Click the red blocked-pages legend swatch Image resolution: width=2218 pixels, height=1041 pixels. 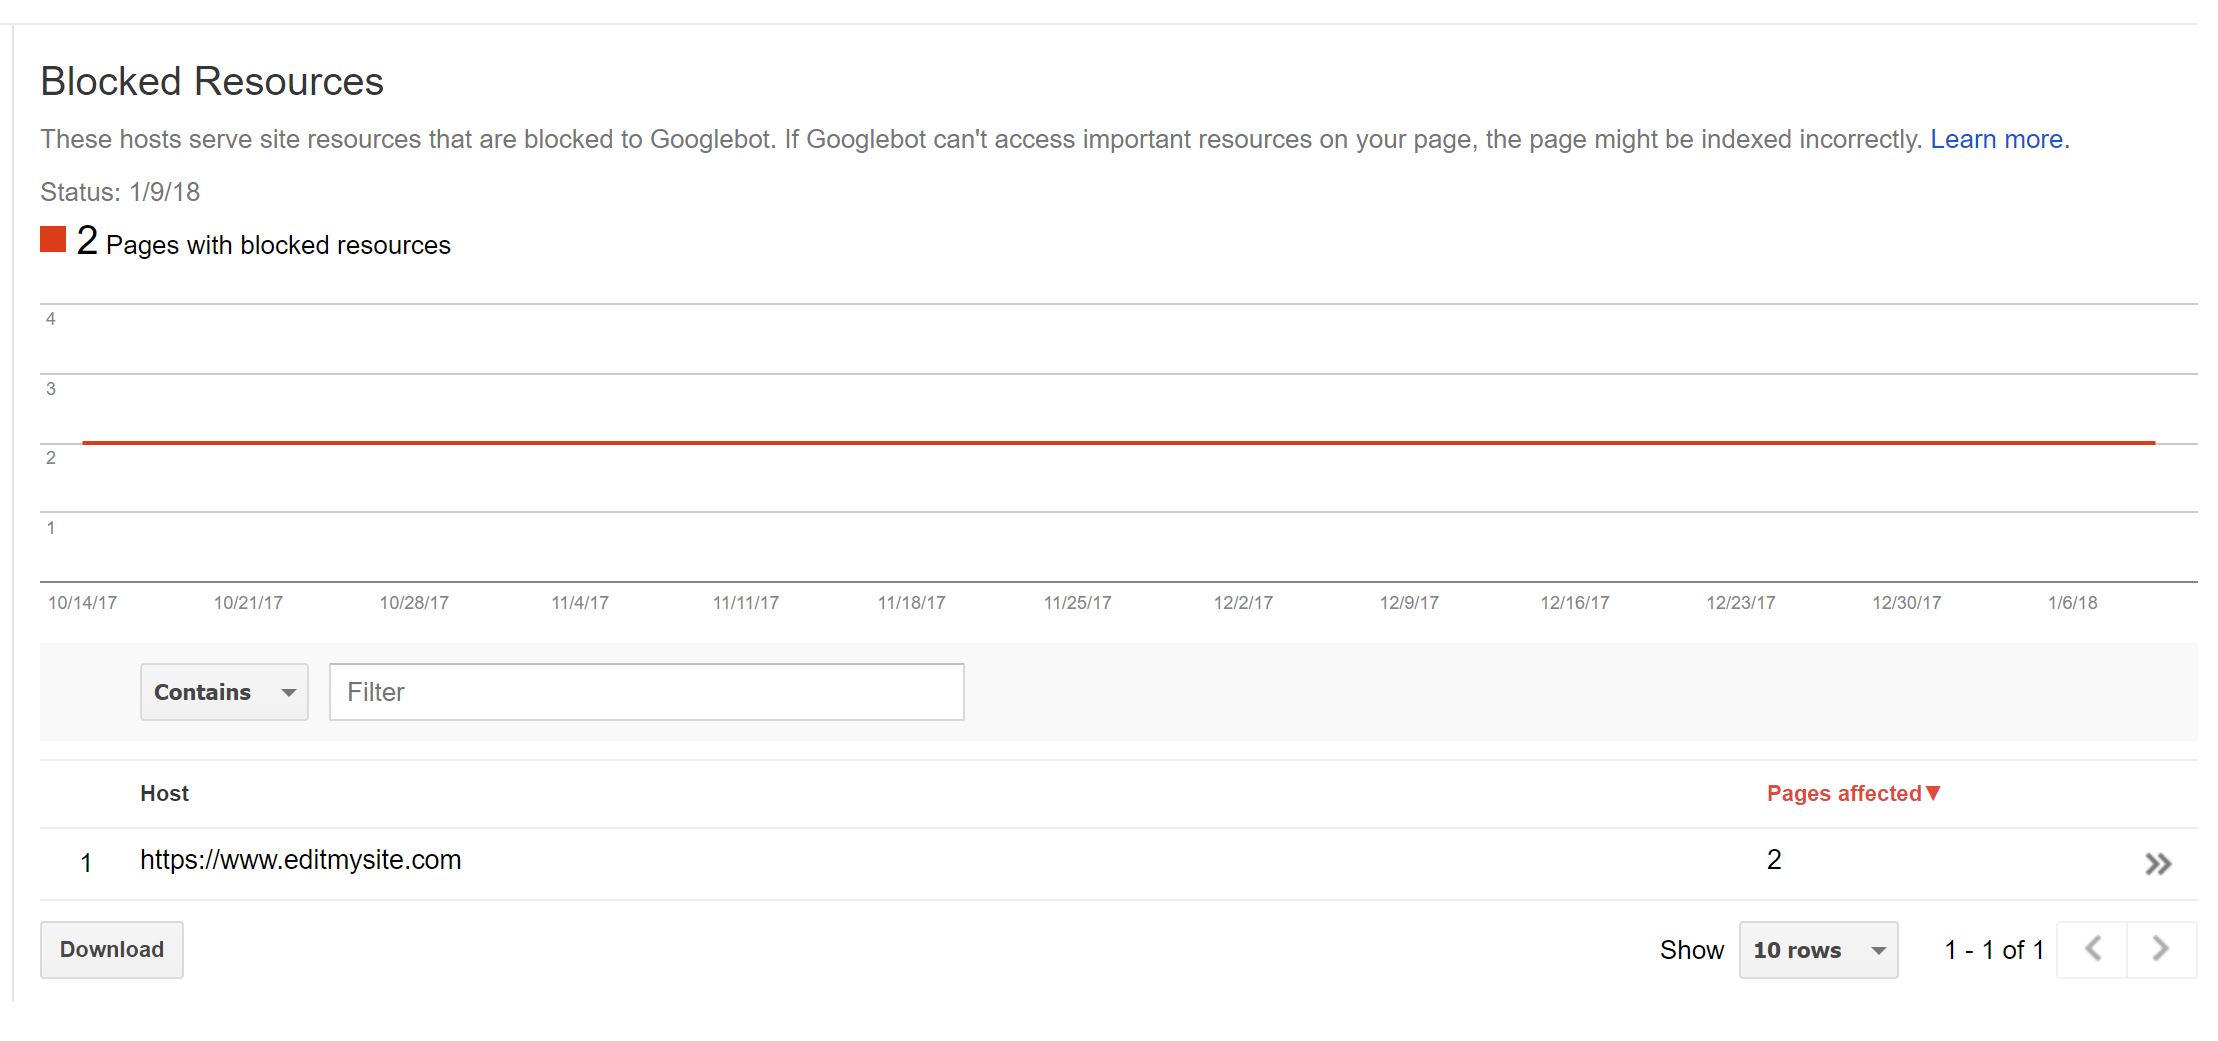(53, 240)
